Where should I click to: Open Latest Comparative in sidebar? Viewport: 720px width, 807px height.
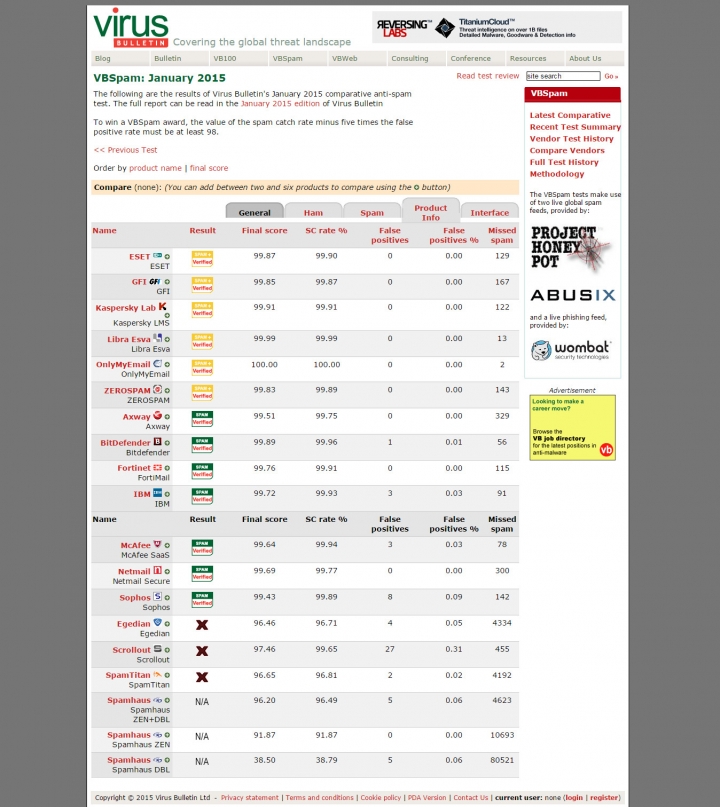[x=570, y=115]
